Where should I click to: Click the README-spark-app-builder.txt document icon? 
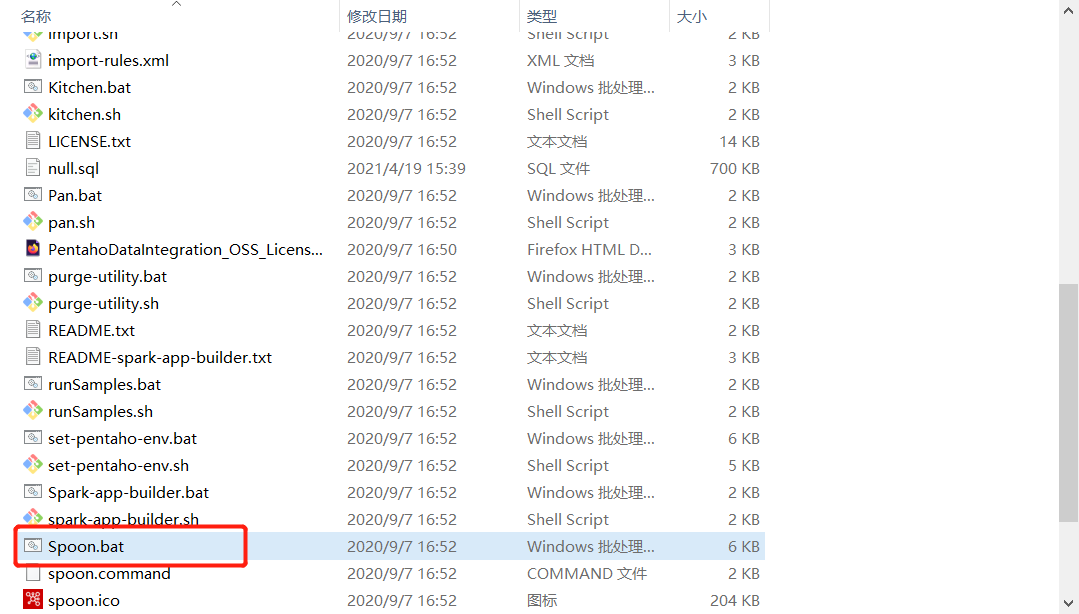point(32,357)
